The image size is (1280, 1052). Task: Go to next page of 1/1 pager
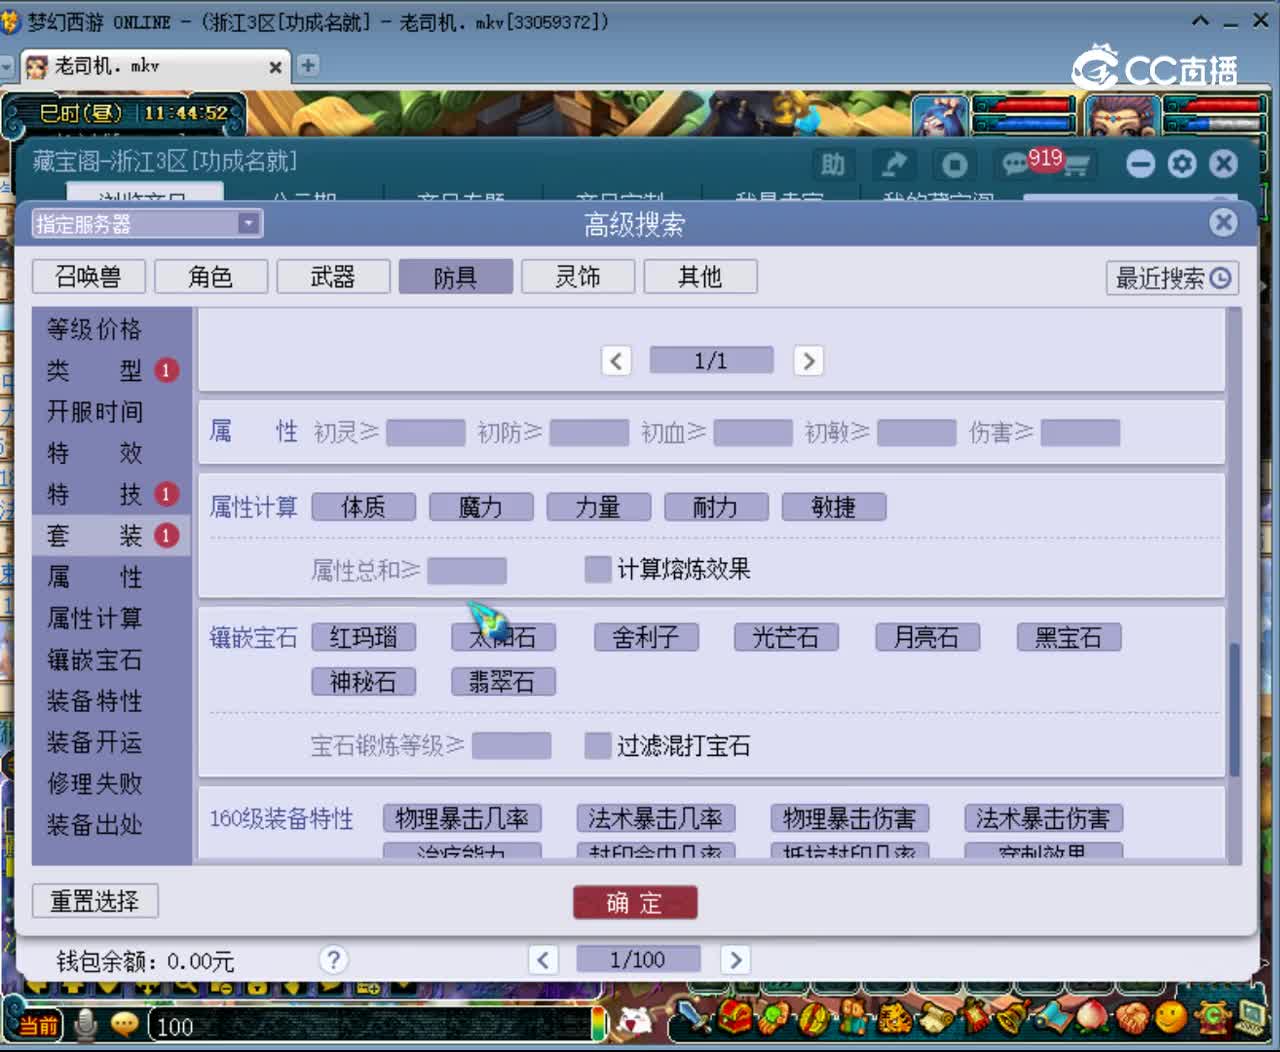click(808, 360)
